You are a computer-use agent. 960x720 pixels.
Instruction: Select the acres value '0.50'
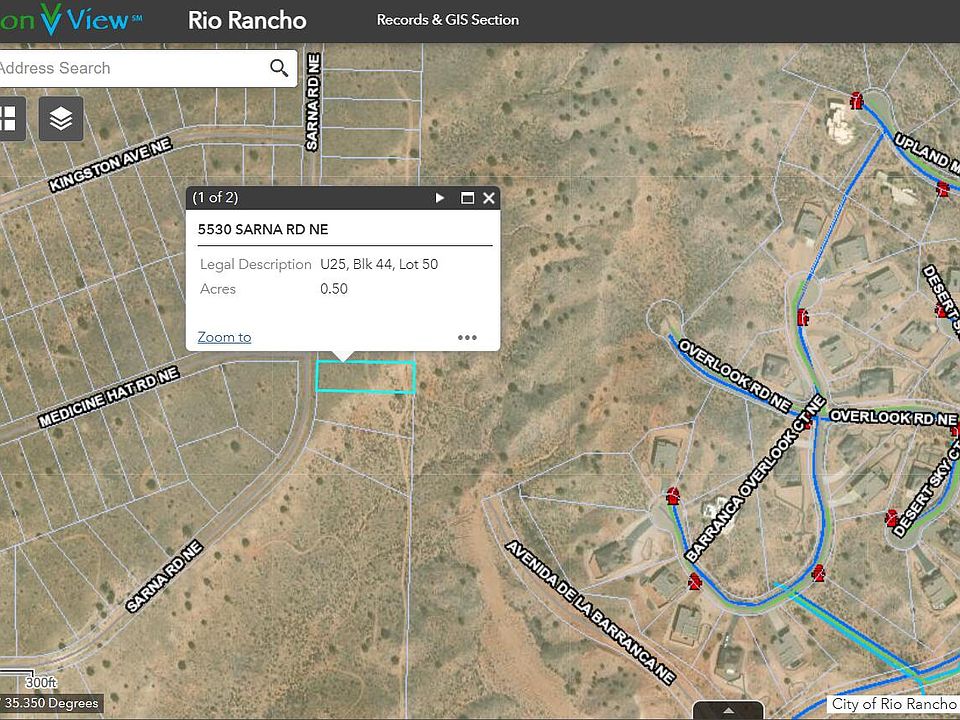(x=334, y=289)
